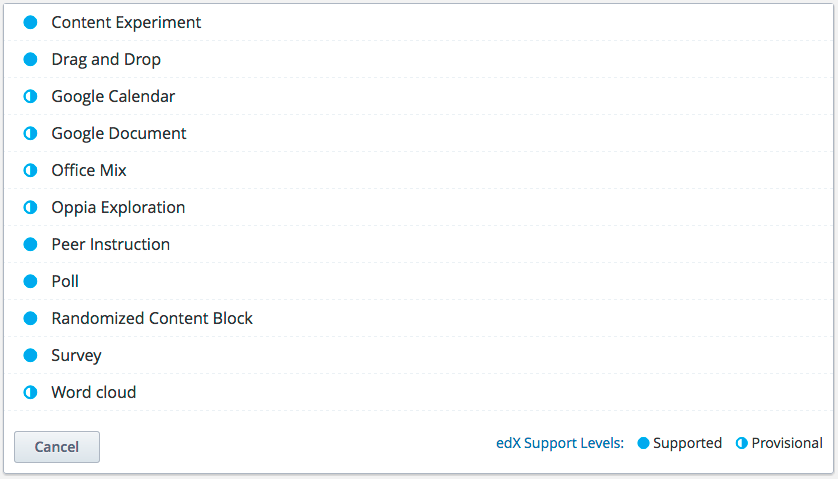This screenshot has height=479, width=838.
Task: Click the half-circle icon beside Office Mix
Action: tap(30, 170)
